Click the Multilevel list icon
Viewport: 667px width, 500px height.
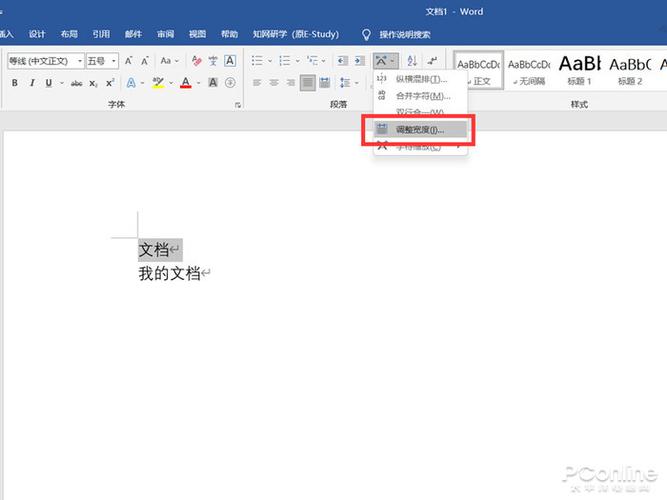point(312,61)
